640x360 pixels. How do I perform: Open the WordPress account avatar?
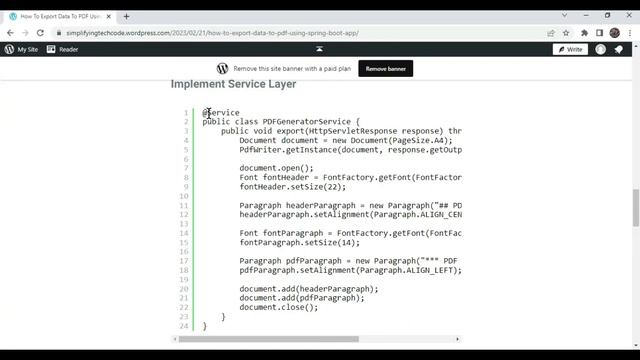[x=600, y=49]
